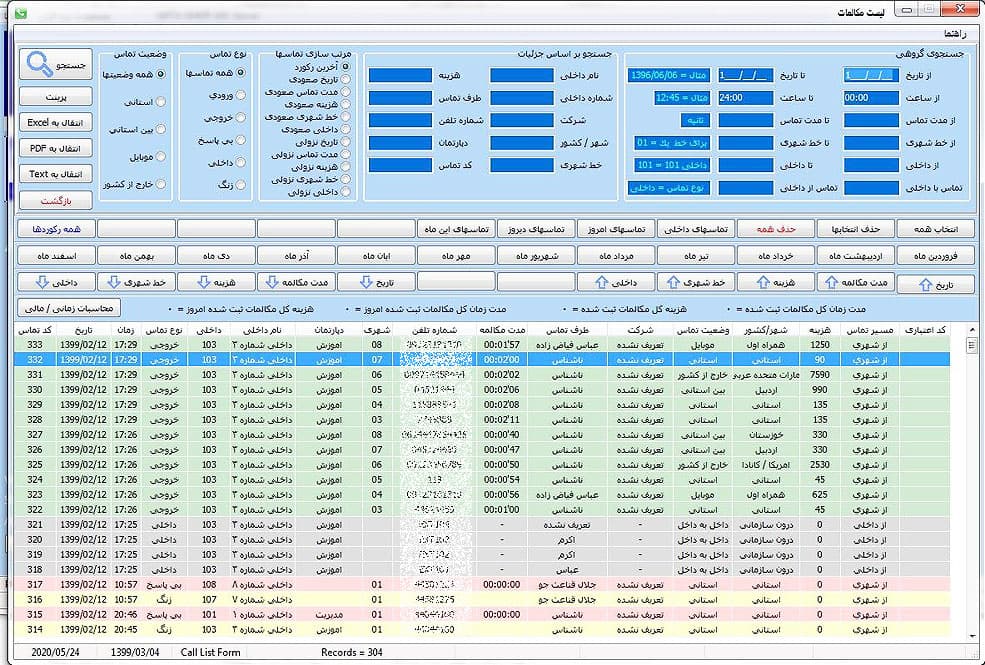Sort descending by خط شهری down-arrow button

[136, 283]
